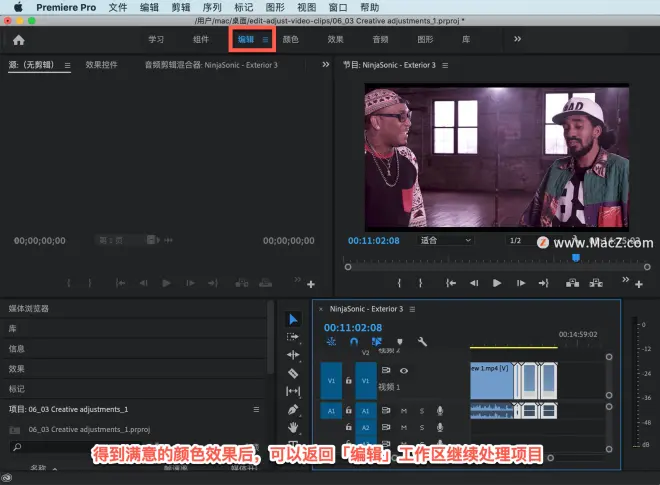Mute the A2 audio track

pos(404,428)
